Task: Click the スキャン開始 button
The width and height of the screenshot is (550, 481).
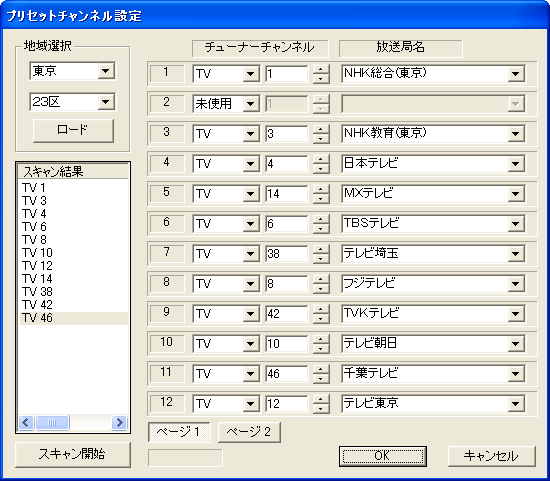Action: point(73,454)
